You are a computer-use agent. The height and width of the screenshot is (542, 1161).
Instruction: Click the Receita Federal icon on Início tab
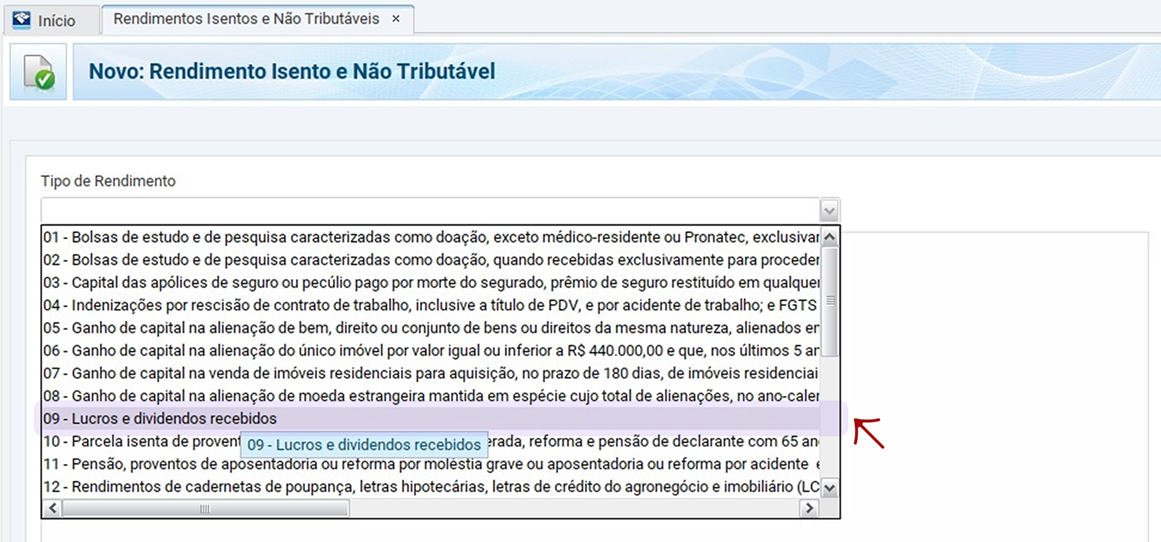point(21,20)
